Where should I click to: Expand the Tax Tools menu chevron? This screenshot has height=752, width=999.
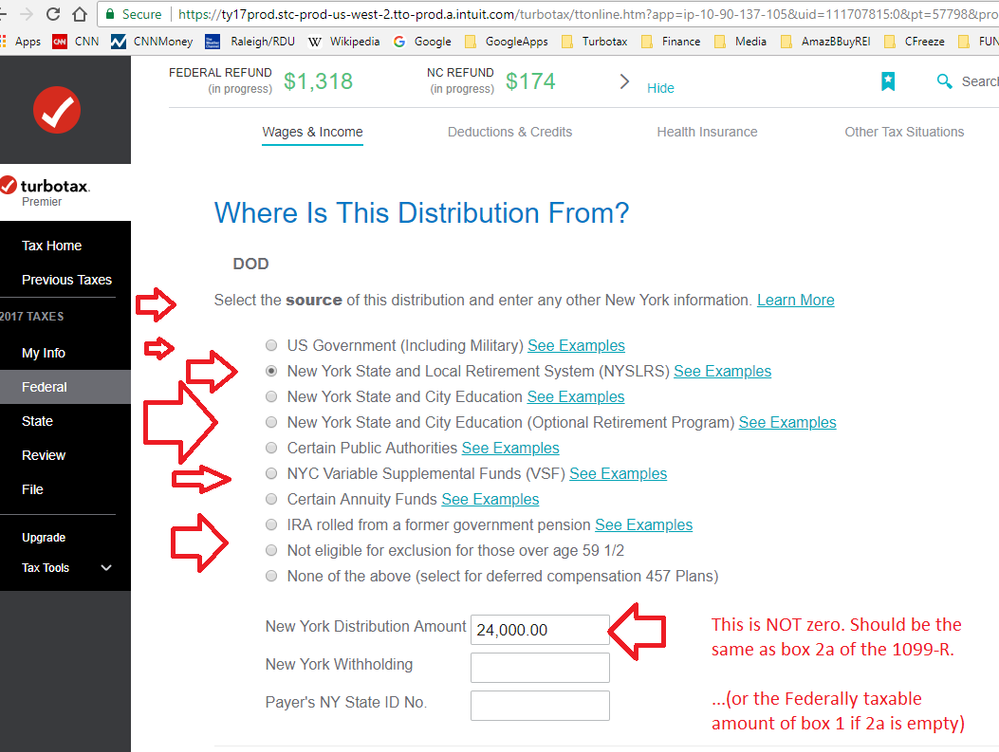click(106, 568)
